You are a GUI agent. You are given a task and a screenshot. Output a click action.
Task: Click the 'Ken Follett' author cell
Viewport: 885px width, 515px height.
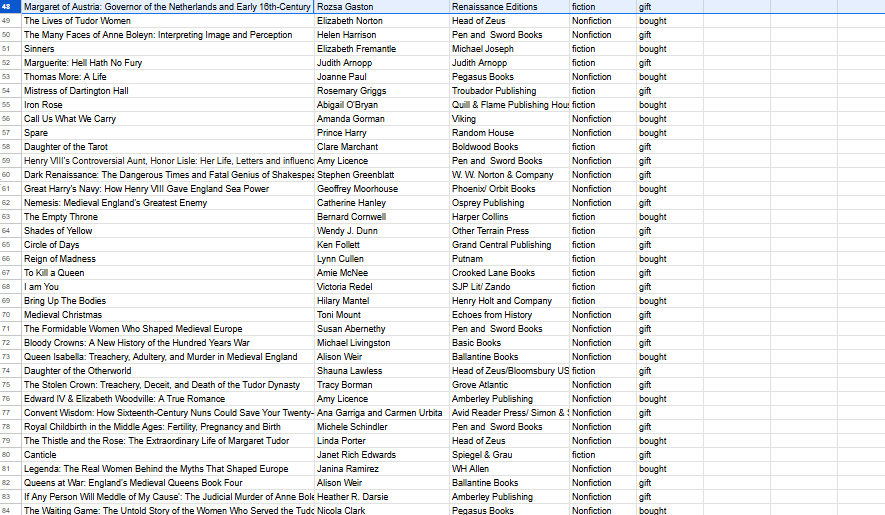coord(337,245)
